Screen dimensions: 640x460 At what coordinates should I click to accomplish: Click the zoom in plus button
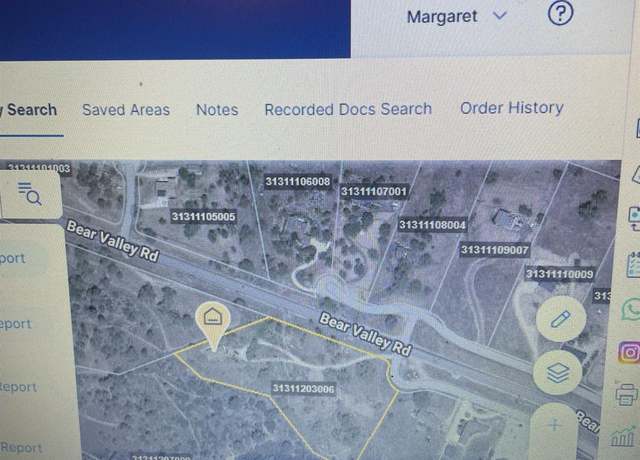click(x=554, y=426)
